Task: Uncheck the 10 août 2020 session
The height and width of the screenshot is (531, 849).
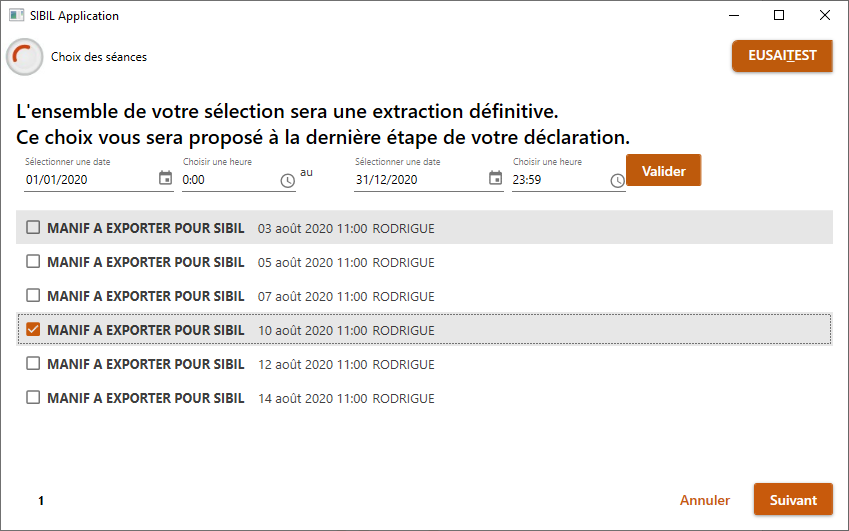Action: coord(33,329)
